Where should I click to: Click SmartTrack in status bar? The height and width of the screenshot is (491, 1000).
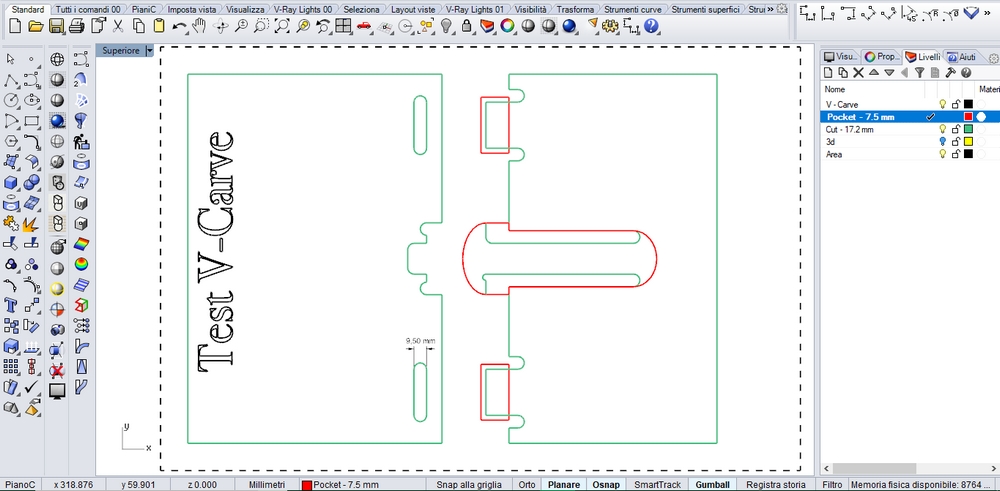[657, 485]
